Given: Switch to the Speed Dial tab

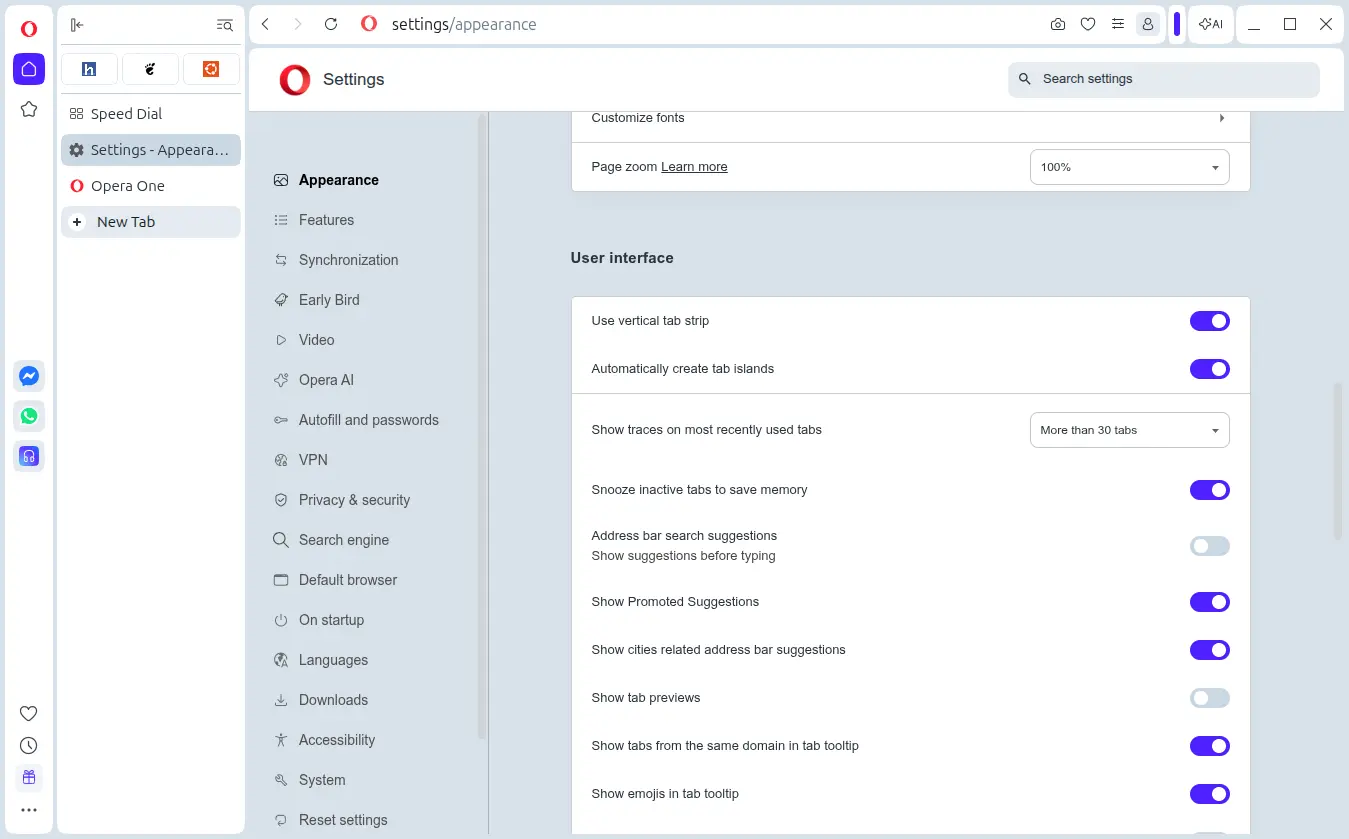Looking at the screenshot, I should (x=151, y=114).
